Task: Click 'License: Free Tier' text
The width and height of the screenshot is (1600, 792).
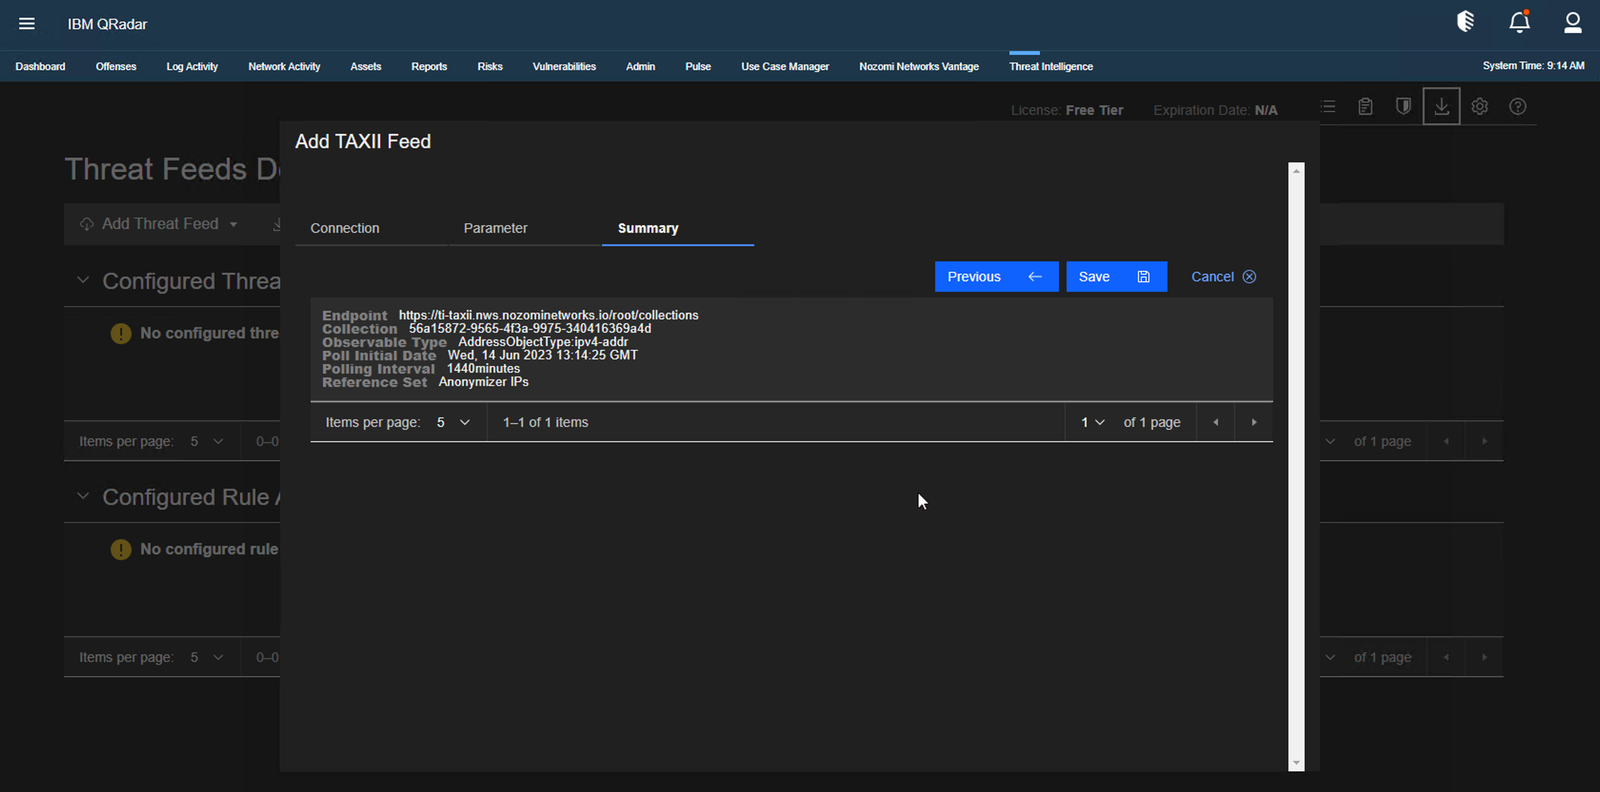Action: tap(1067, 110)
